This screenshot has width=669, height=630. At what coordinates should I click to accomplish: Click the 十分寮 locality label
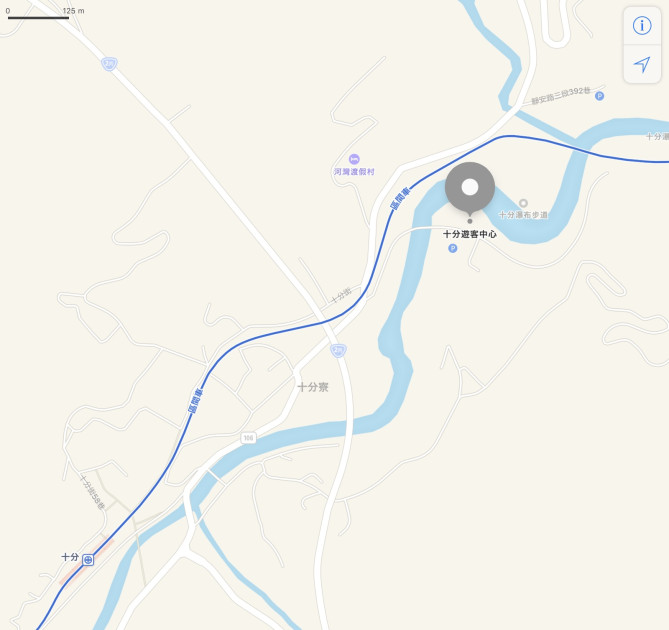(x=313, y=387)
